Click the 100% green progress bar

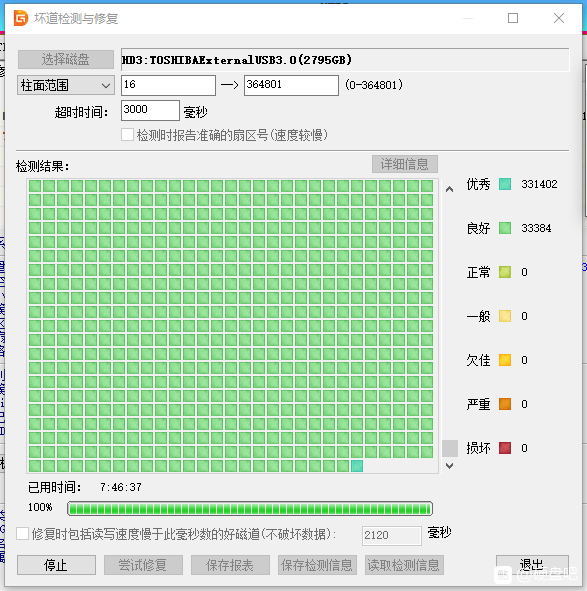(250, 508)
